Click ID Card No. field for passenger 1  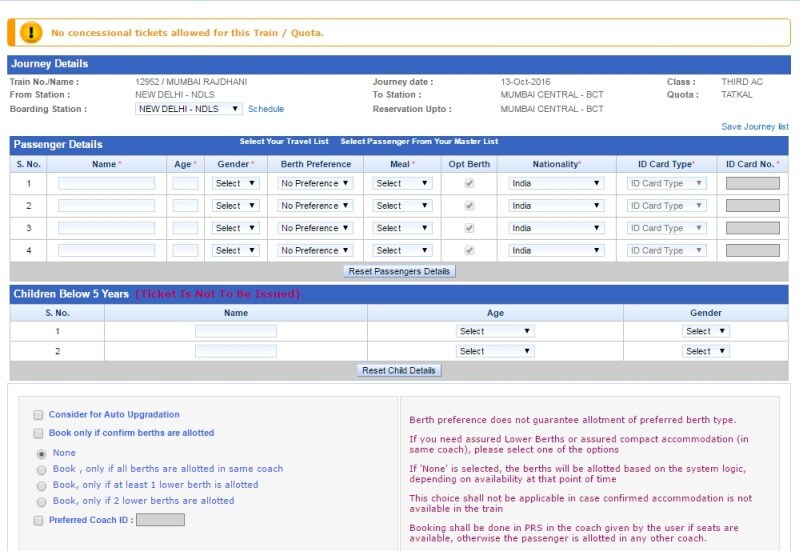click(753, 183)
